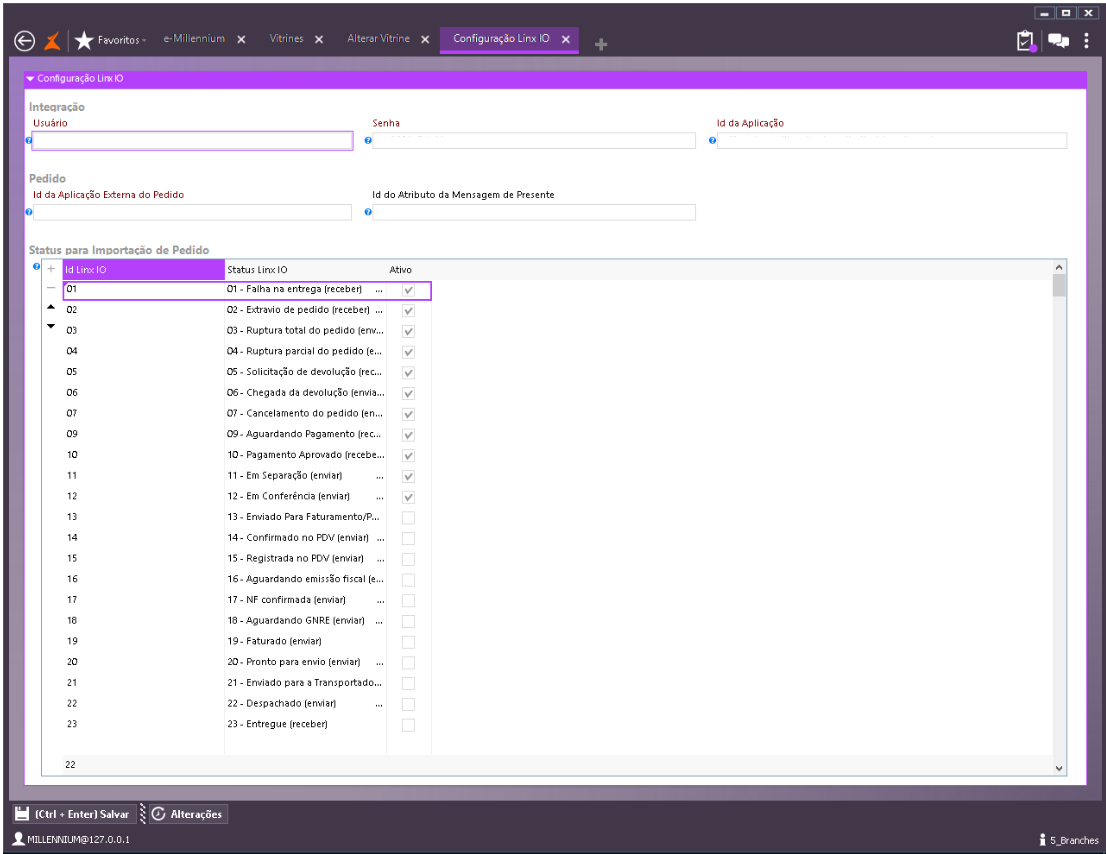Select Configuração Linx IO tab
Image resolution: width=1106 pixels, height=854 pixels.
click(501, 39)
